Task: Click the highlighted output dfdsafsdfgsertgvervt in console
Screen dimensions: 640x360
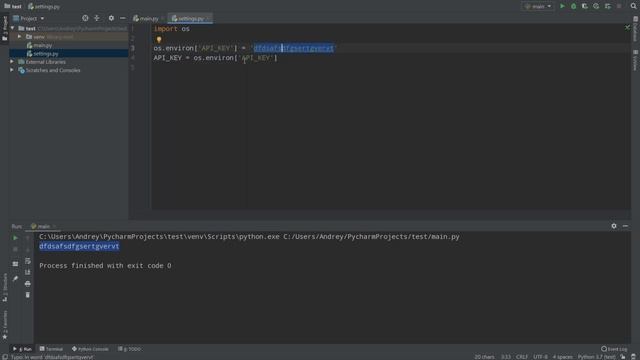Action: point(79,247)
